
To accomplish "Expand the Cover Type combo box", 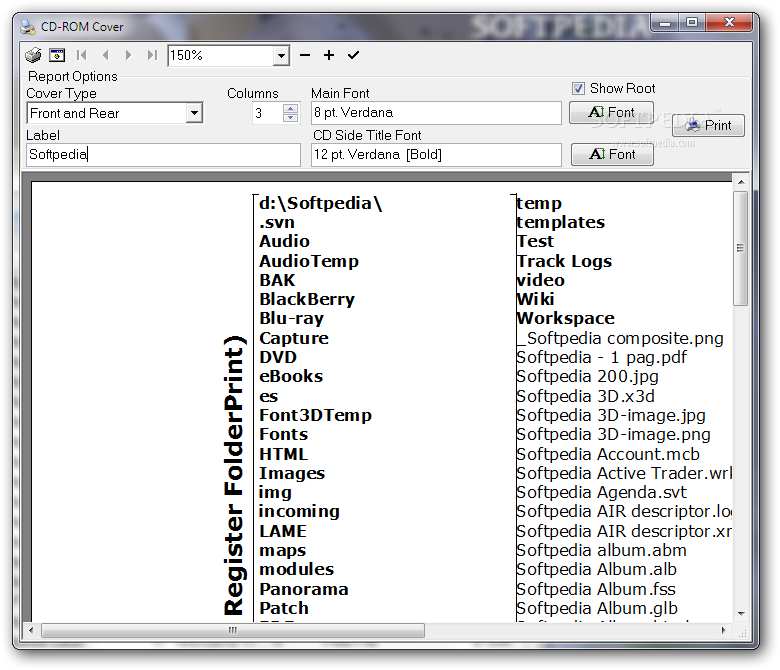I will point(195,113).
